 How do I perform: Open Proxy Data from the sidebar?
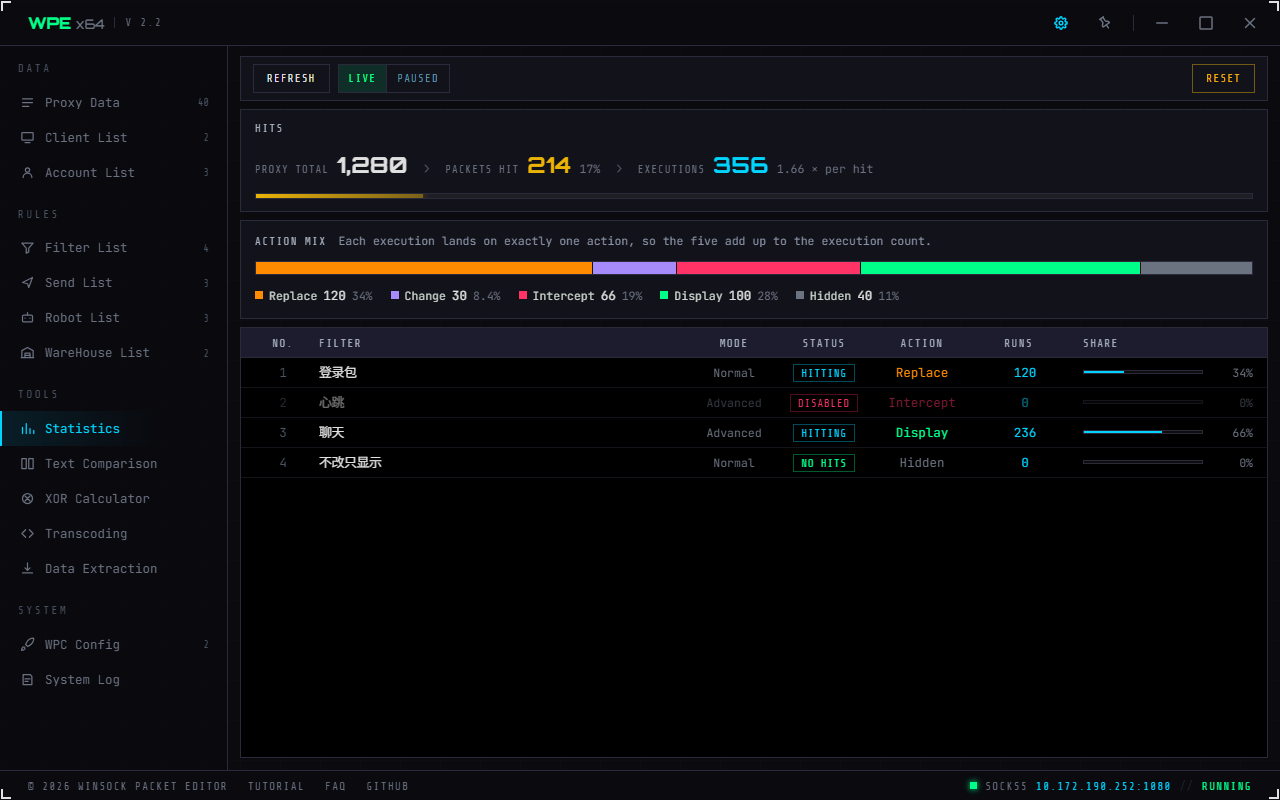(114, 103)
